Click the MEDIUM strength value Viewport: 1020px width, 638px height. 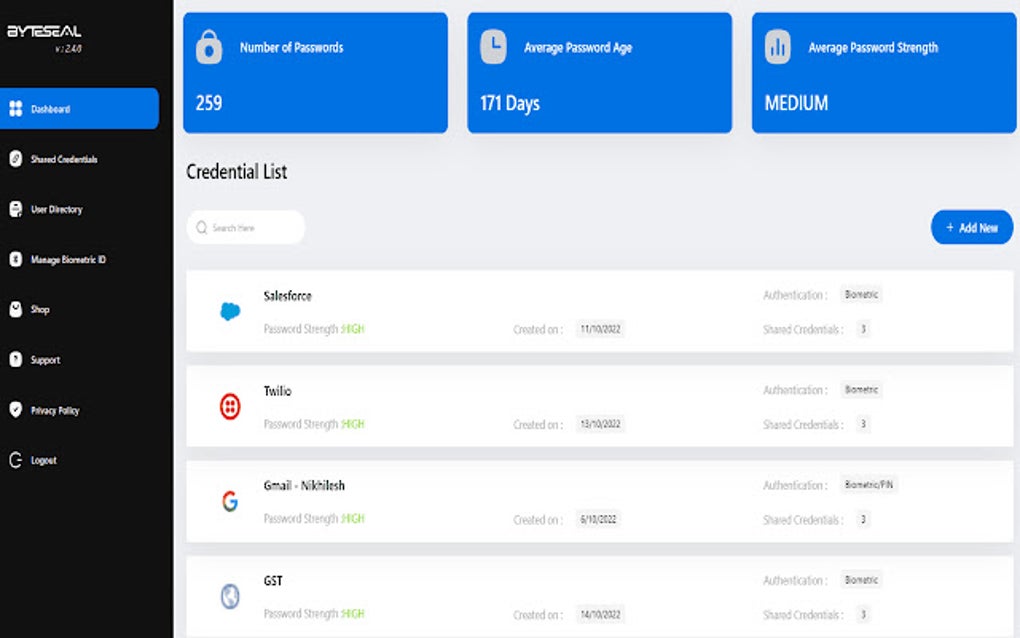796,103
